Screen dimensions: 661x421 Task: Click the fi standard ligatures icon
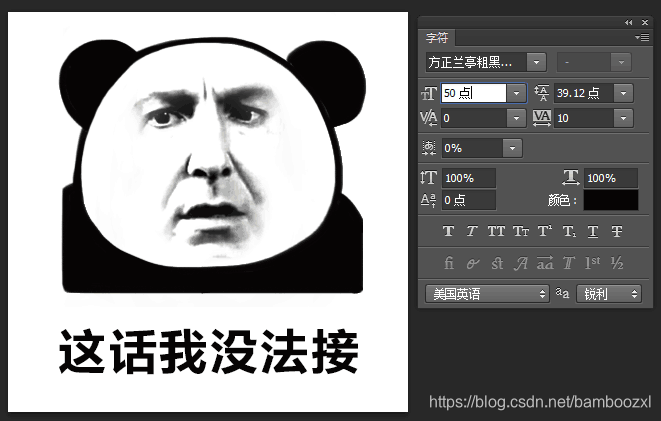point(449,263)
